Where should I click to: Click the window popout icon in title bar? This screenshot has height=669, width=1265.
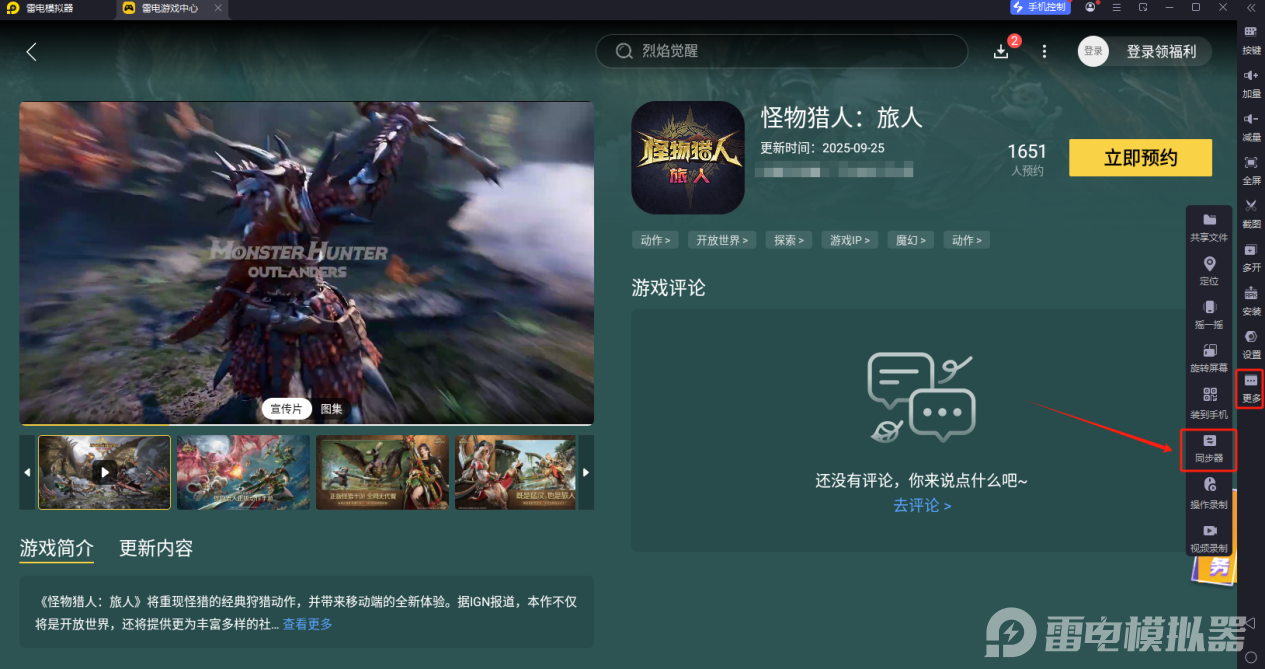click(x=1143, y=7)
